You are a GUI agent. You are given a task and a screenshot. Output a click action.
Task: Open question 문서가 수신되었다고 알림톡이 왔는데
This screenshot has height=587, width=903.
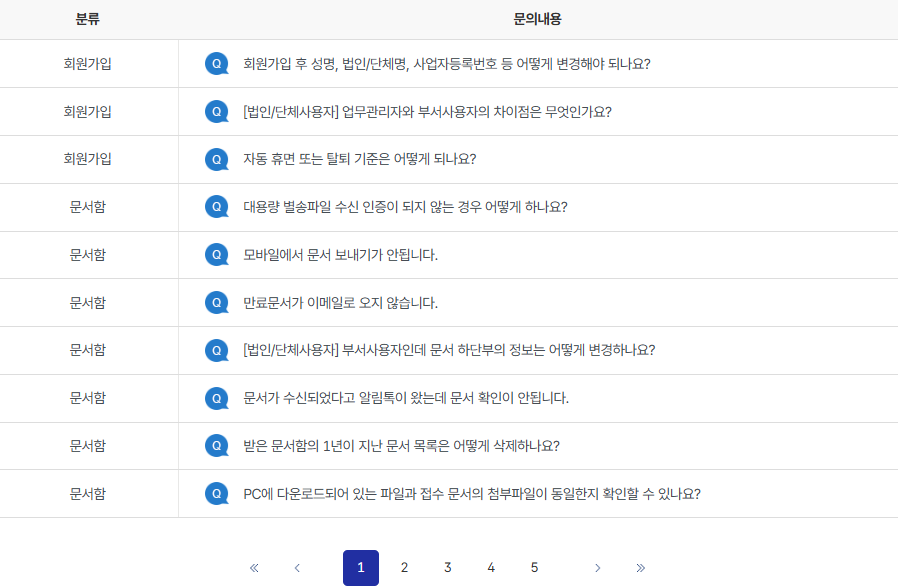(x=406, y=398)
